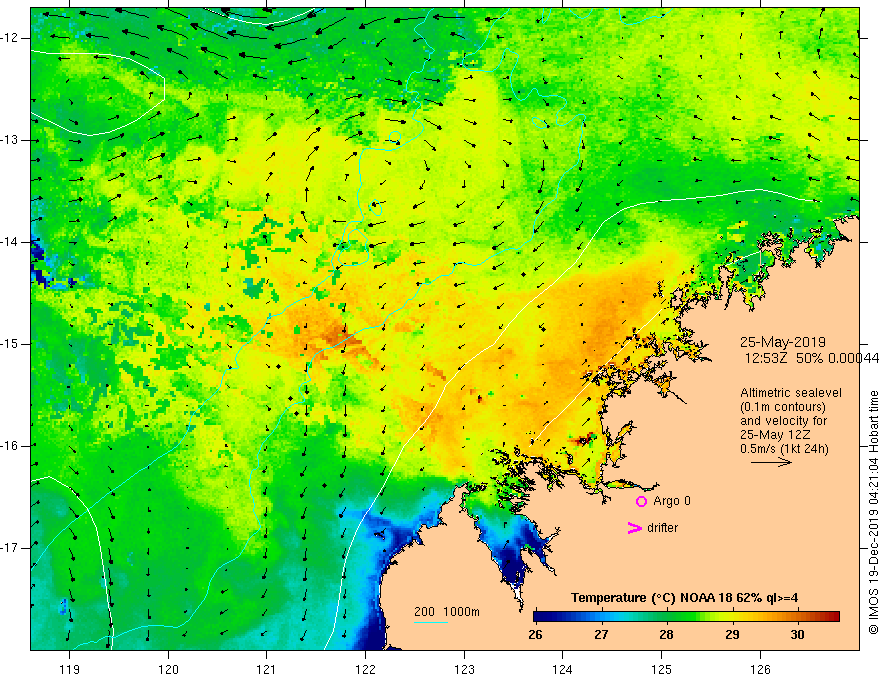Image resolution: width=880 pixels, height=680 pixels.
Task: Click the longitude axis label 126
Action: [760, 669]
